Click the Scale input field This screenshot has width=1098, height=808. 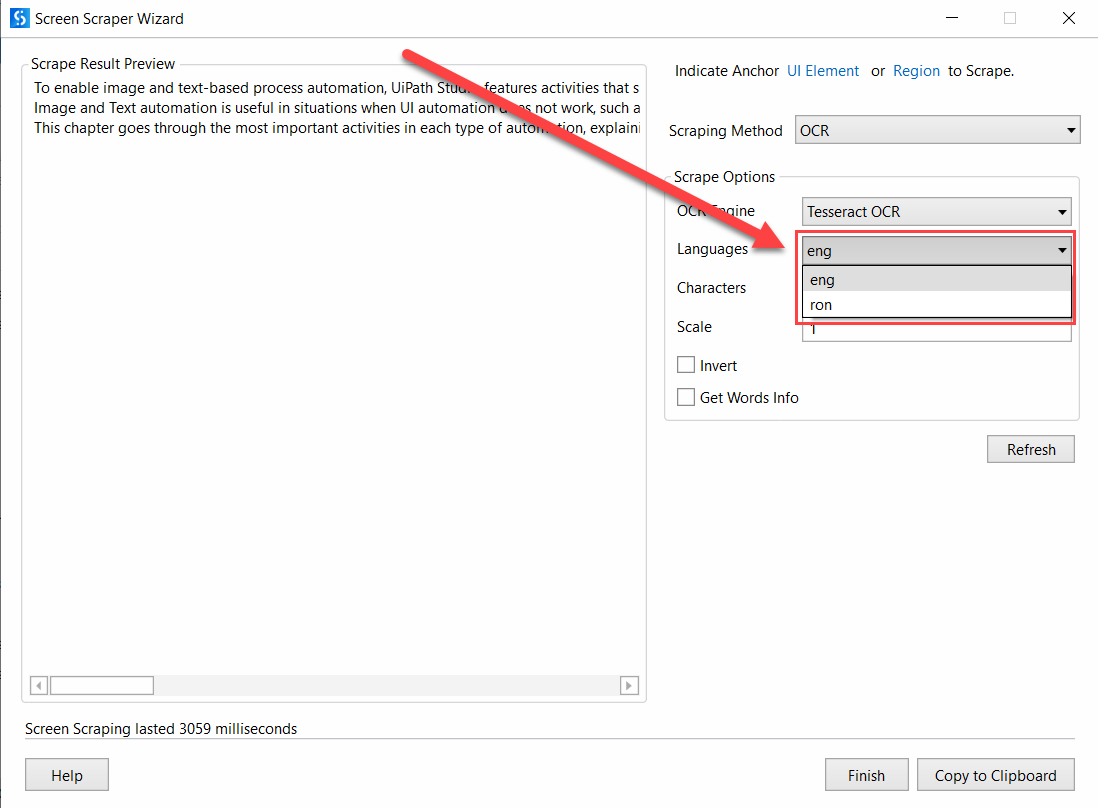click(936, 332)
